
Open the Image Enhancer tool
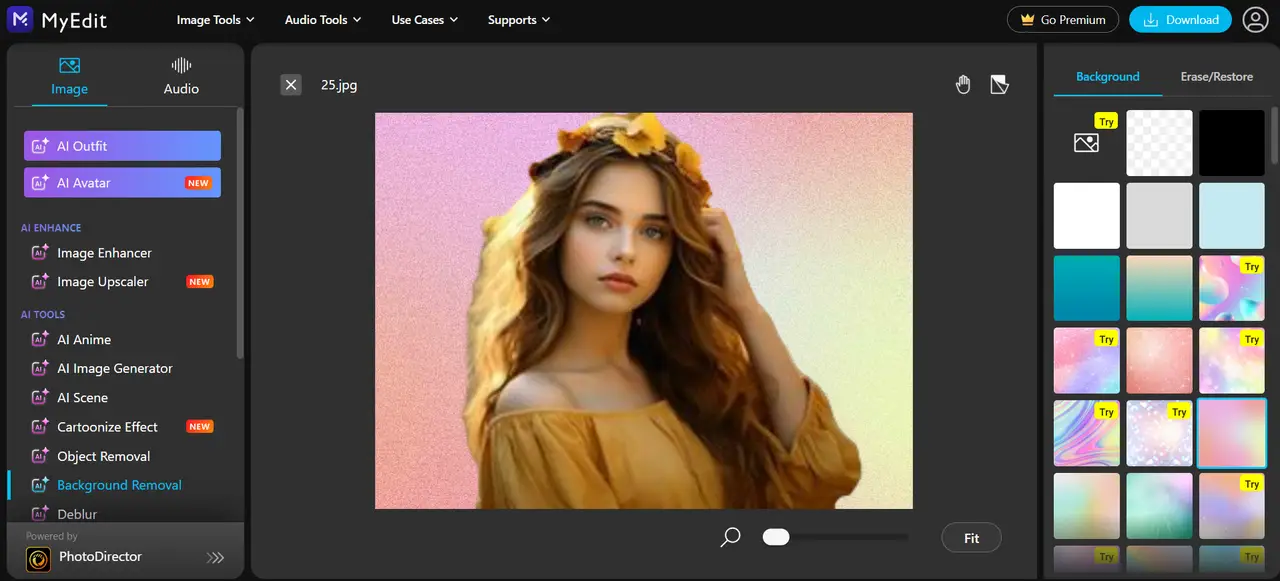tap(104, 253)
